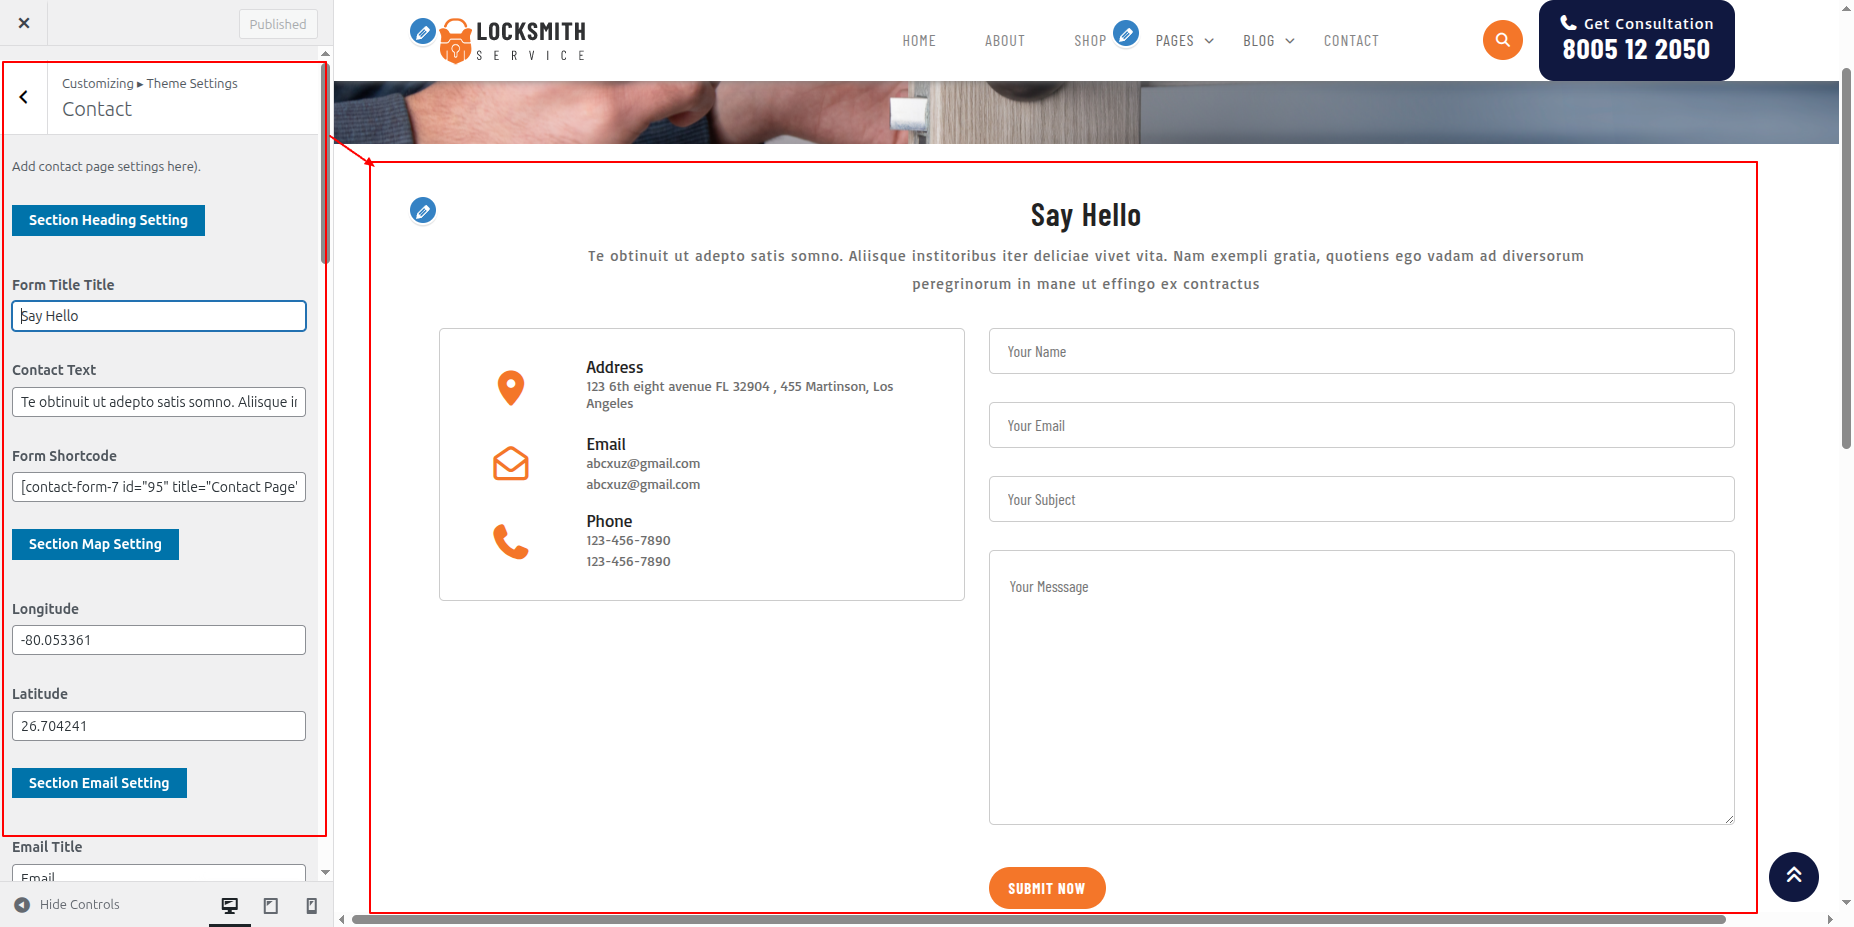Screen dimensions: 1854x927
Task: Click the Get Consultation phone button
Action: [1636, 40]
